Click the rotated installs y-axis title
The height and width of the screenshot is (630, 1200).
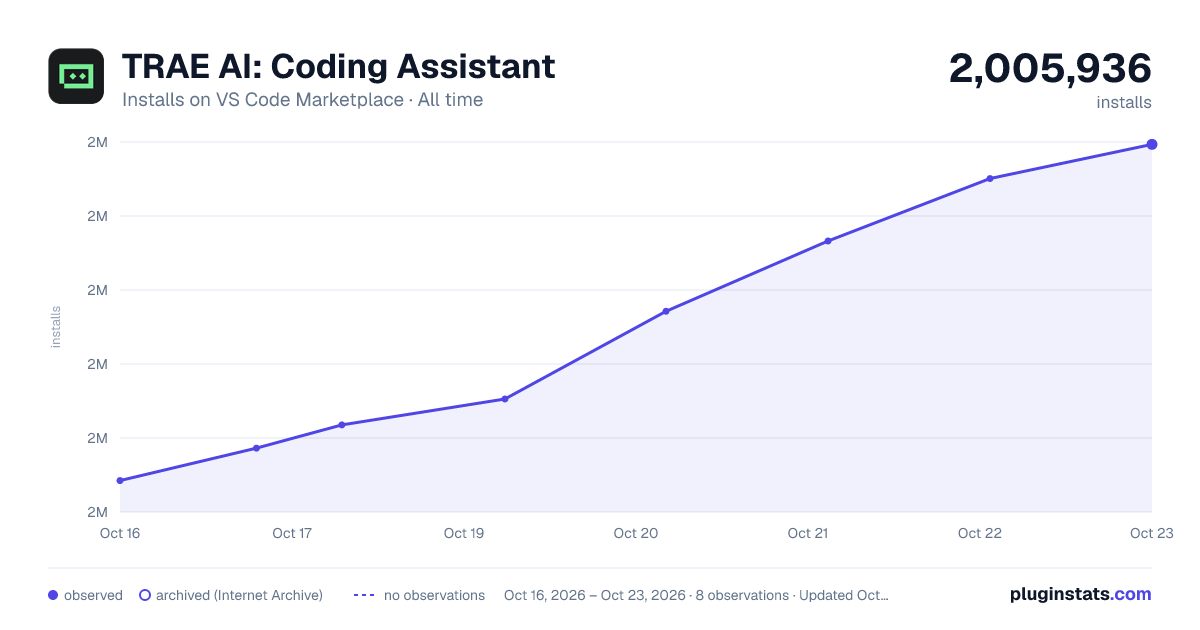point(56,327)
